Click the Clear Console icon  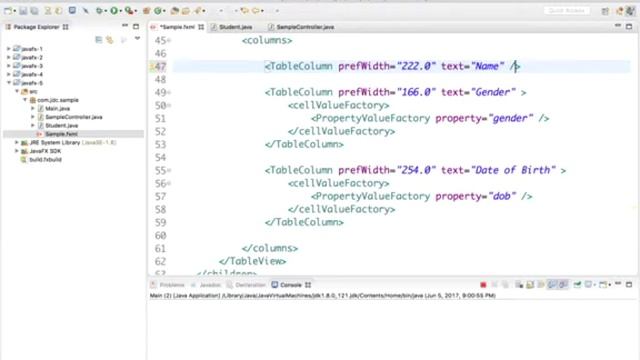pos(519,284)
